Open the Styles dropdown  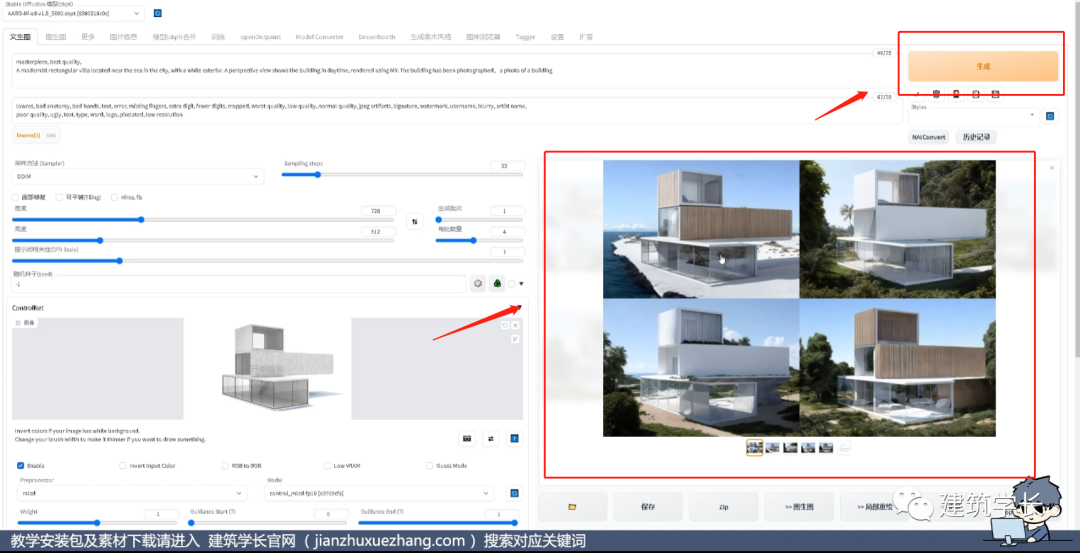(x=974, y=116)
